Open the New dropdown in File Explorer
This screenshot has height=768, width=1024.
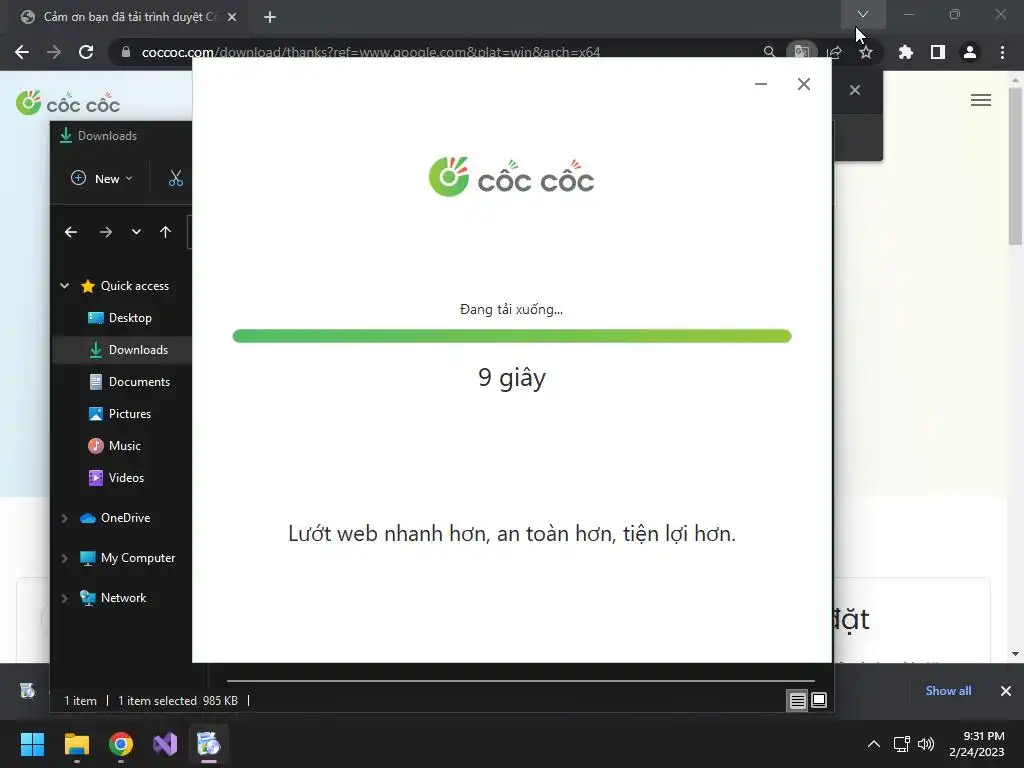click(x=102, y=178)
